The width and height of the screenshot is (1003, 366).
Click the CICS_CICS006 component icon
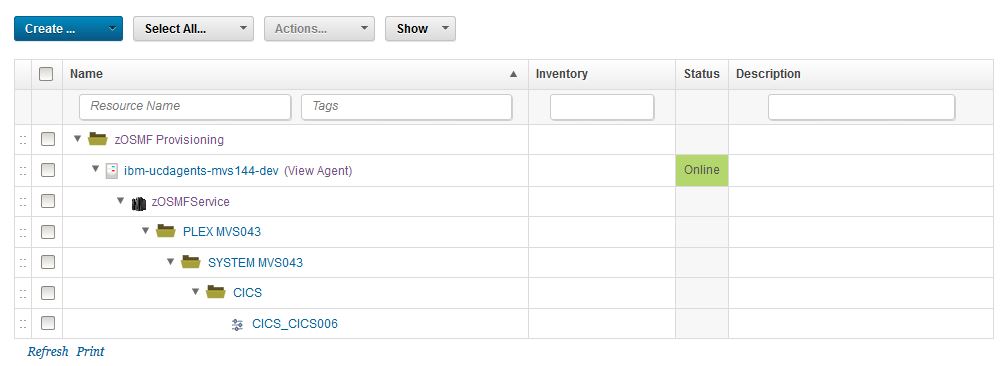pos(237,324)
